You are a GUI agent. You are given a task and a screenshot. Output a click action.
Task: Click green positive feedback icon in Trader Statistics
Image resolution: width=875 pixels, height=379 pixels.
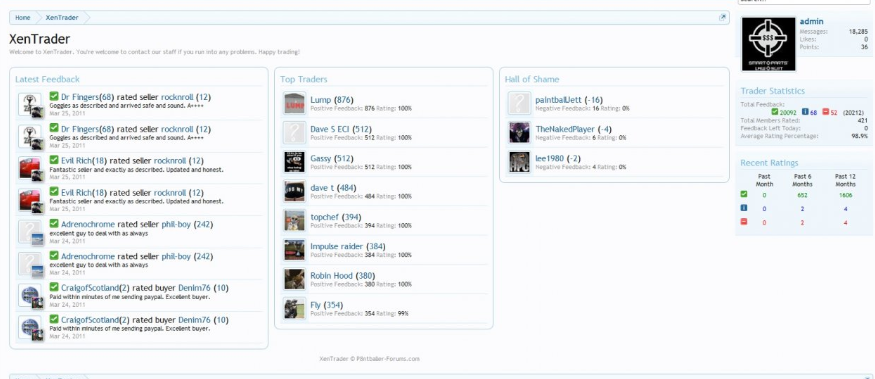click(775, 112)
